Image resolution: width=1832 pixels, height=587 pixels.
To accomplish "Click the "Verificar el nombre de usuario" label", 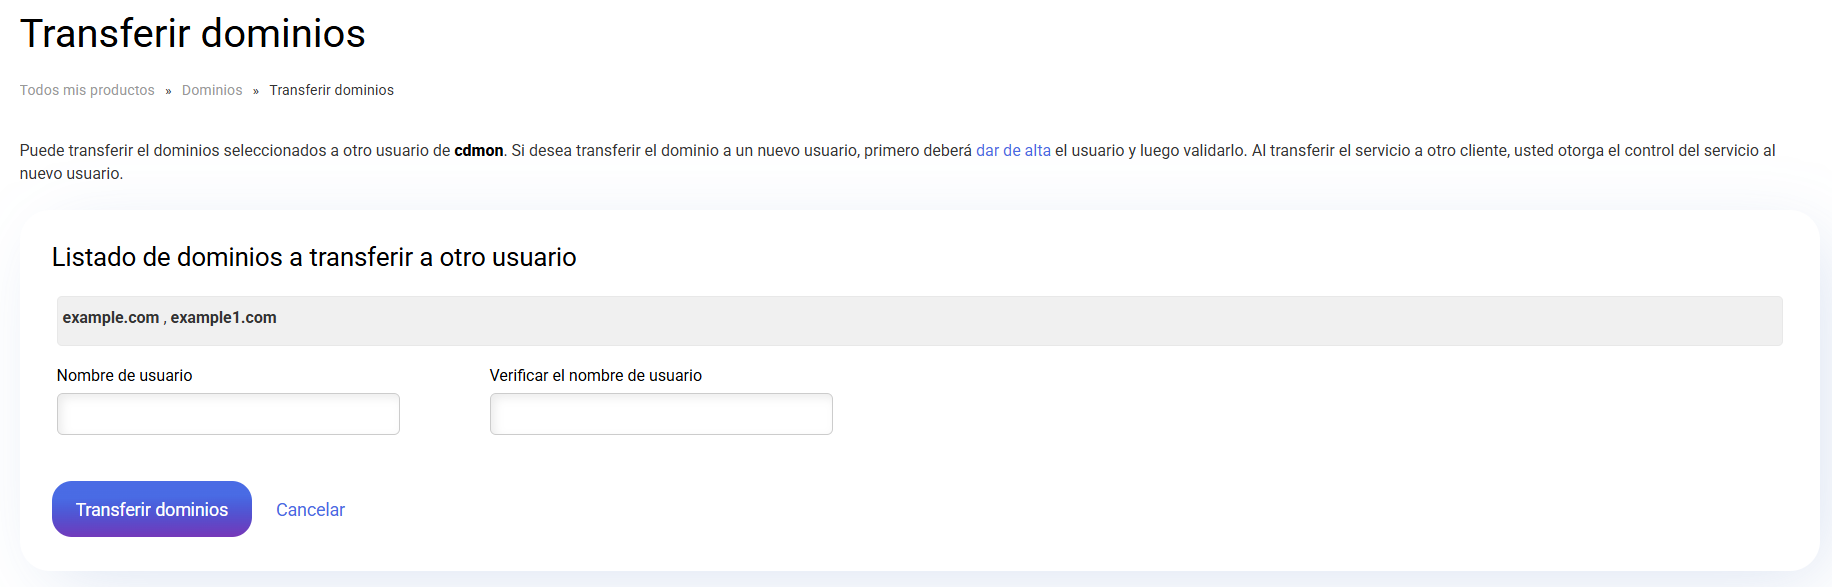I will pyautogui.click(x=595, y=376).
